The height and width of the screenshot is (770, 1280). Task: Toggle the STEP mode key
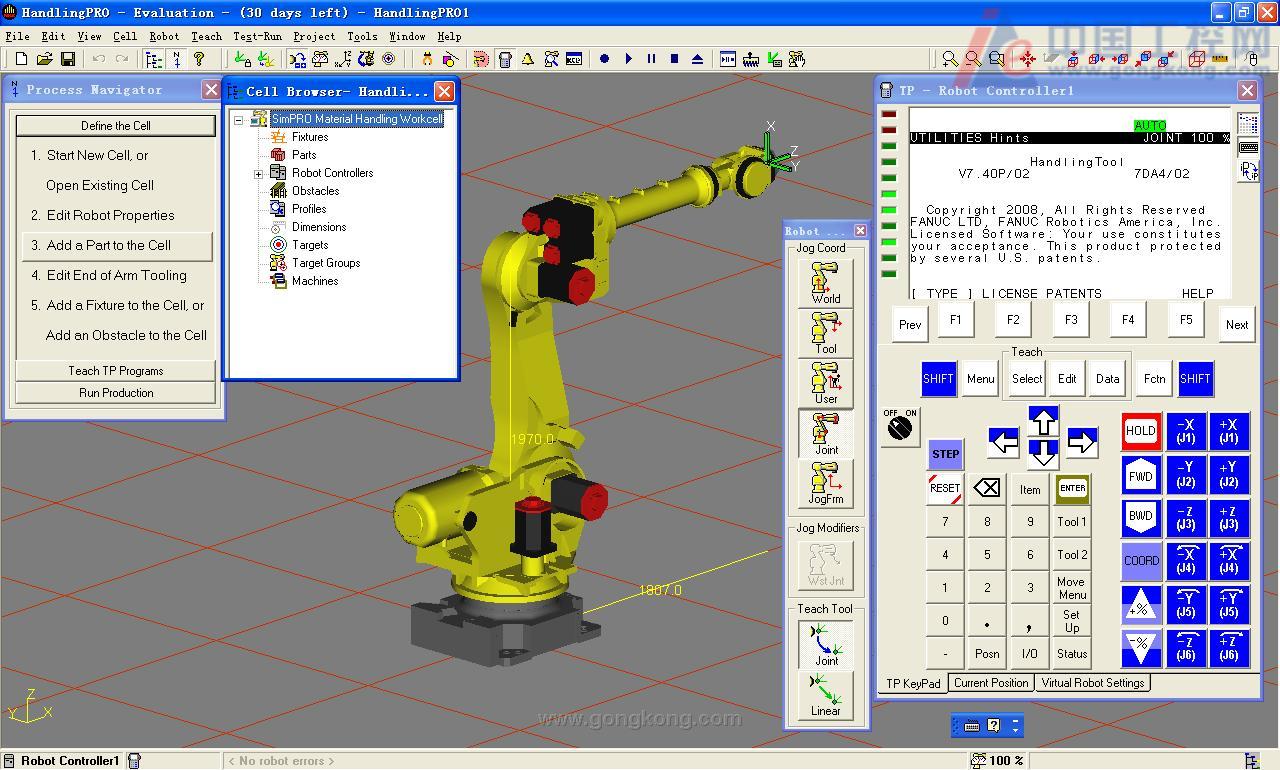pos(945,453)
